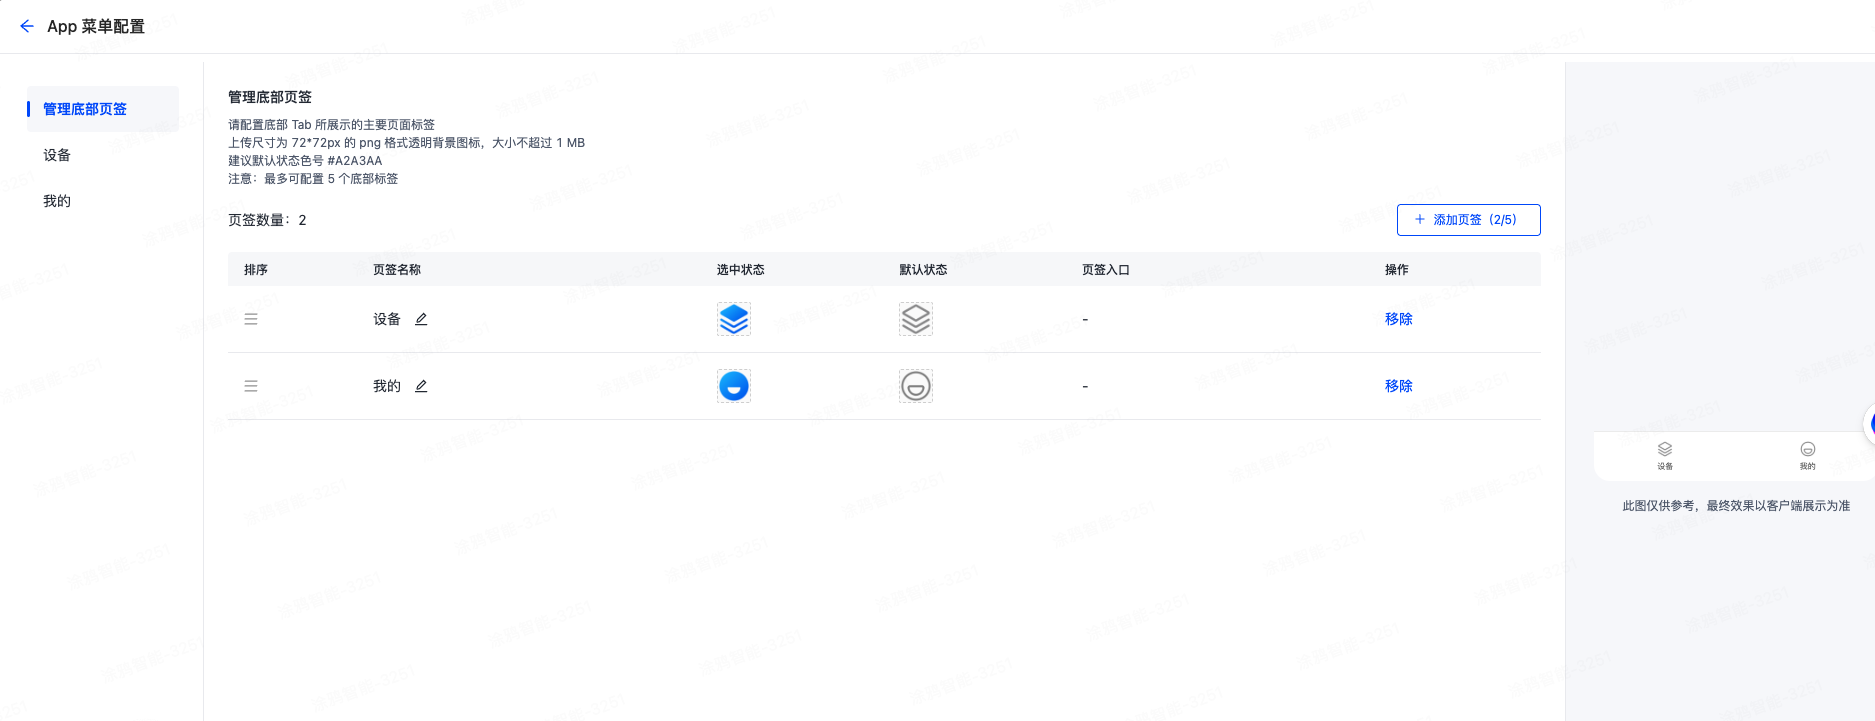Click the 页签名称 column header

pos(397,270)
